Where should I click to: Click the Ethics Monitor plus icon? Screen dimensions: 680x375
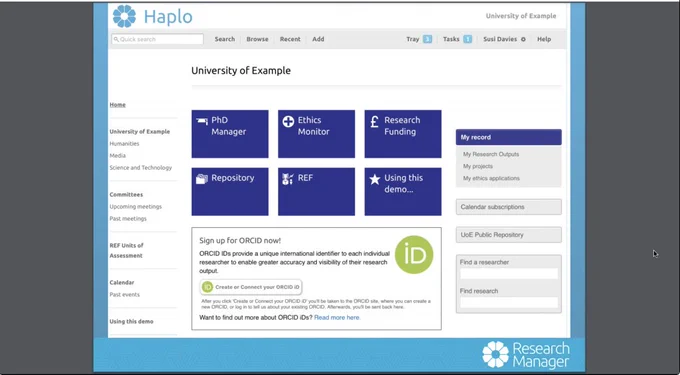tap(288, 121)
